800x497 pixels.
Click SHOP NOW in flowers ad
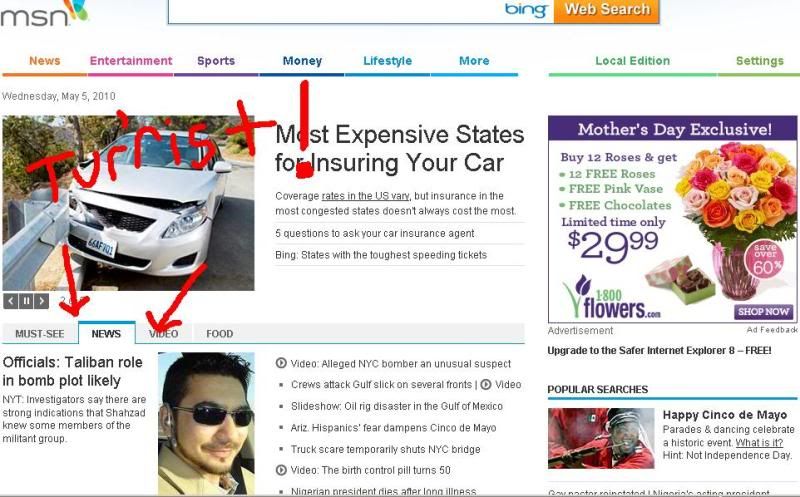coord(763,311)
